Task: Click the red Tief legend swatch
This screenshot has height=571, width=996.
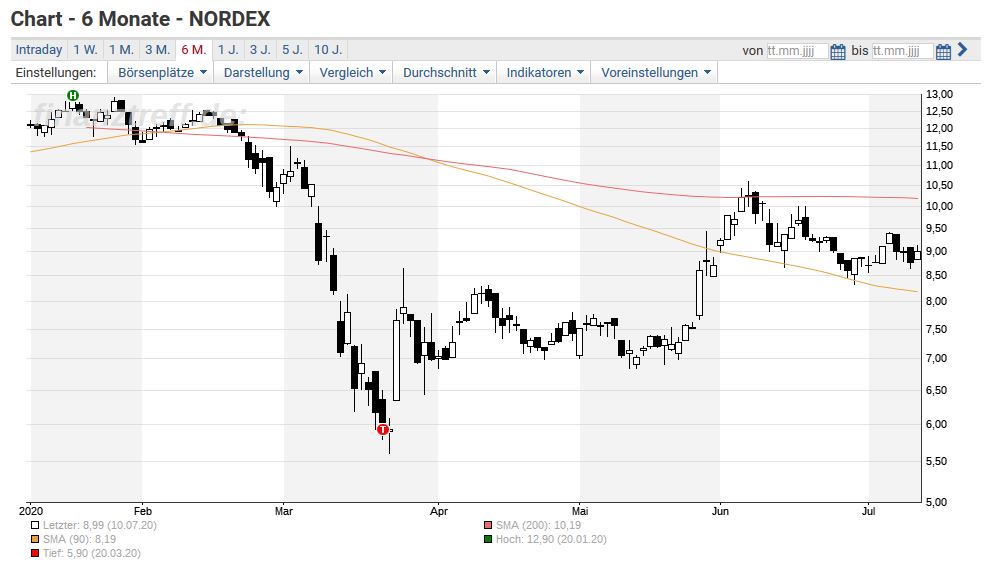Action: 35,554
